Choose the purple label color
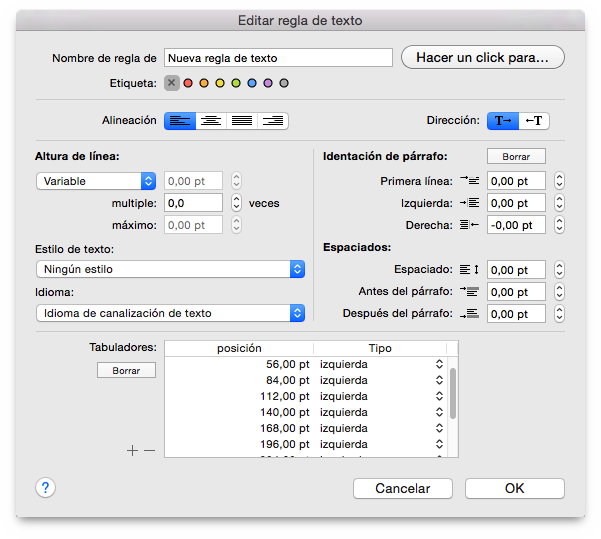Screen dimensions: 601x539 [x=268, y=83]
